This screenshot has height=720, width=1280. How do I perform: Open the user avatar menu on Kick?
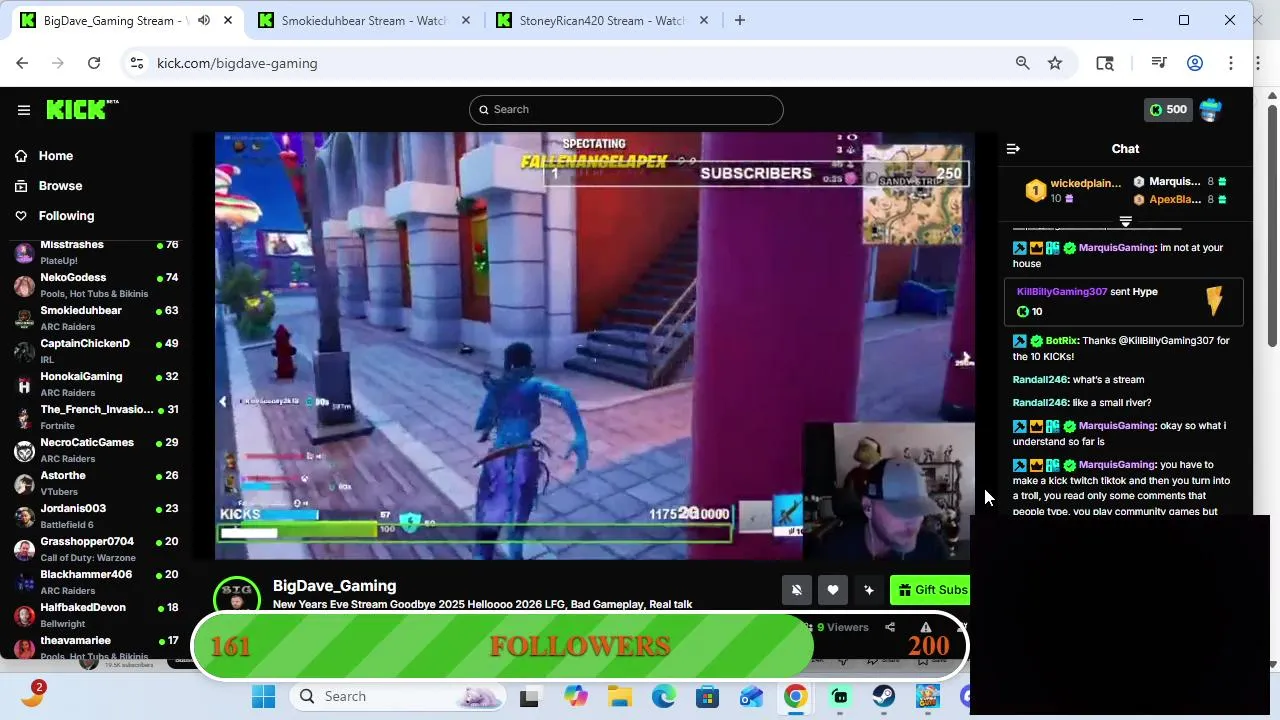1211,110
